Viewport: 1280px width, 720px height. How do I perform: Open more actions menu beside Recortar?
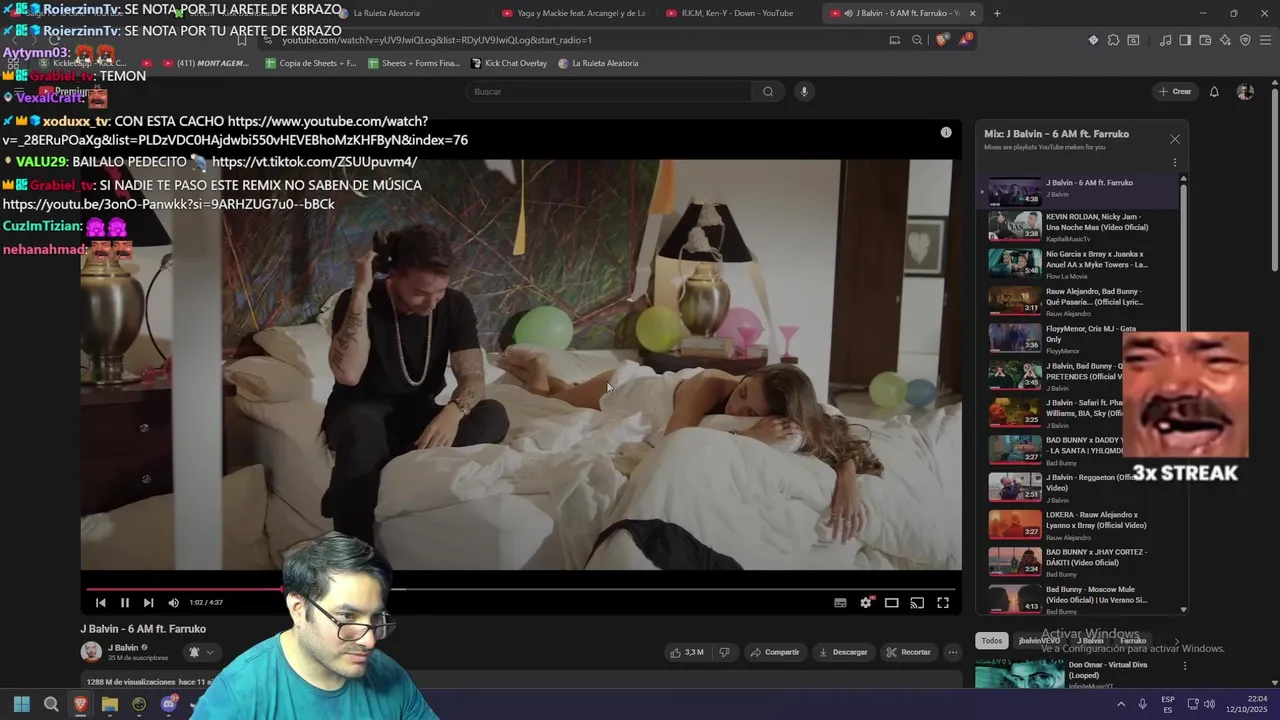[952, 652]
